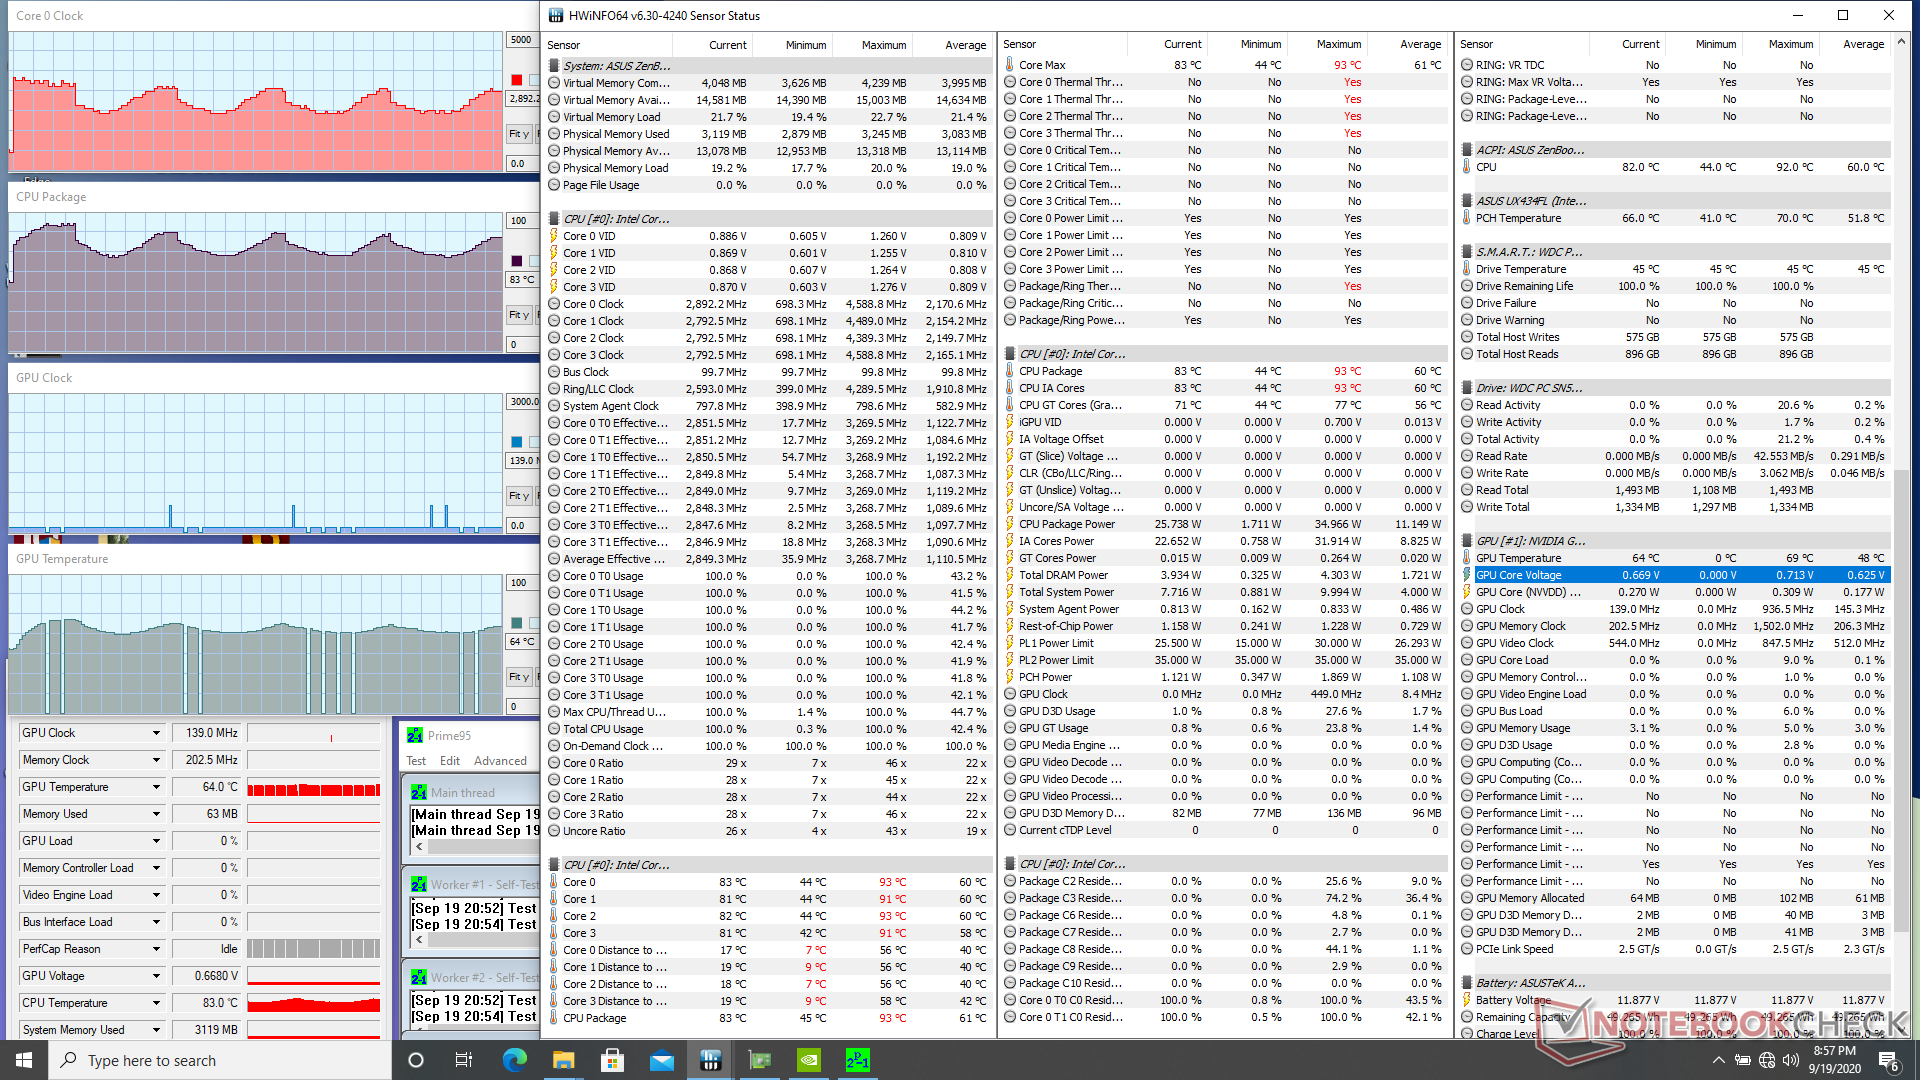The image size is (1920, 1080).
Task: Open the Task View button
Action: point(464,1060)
